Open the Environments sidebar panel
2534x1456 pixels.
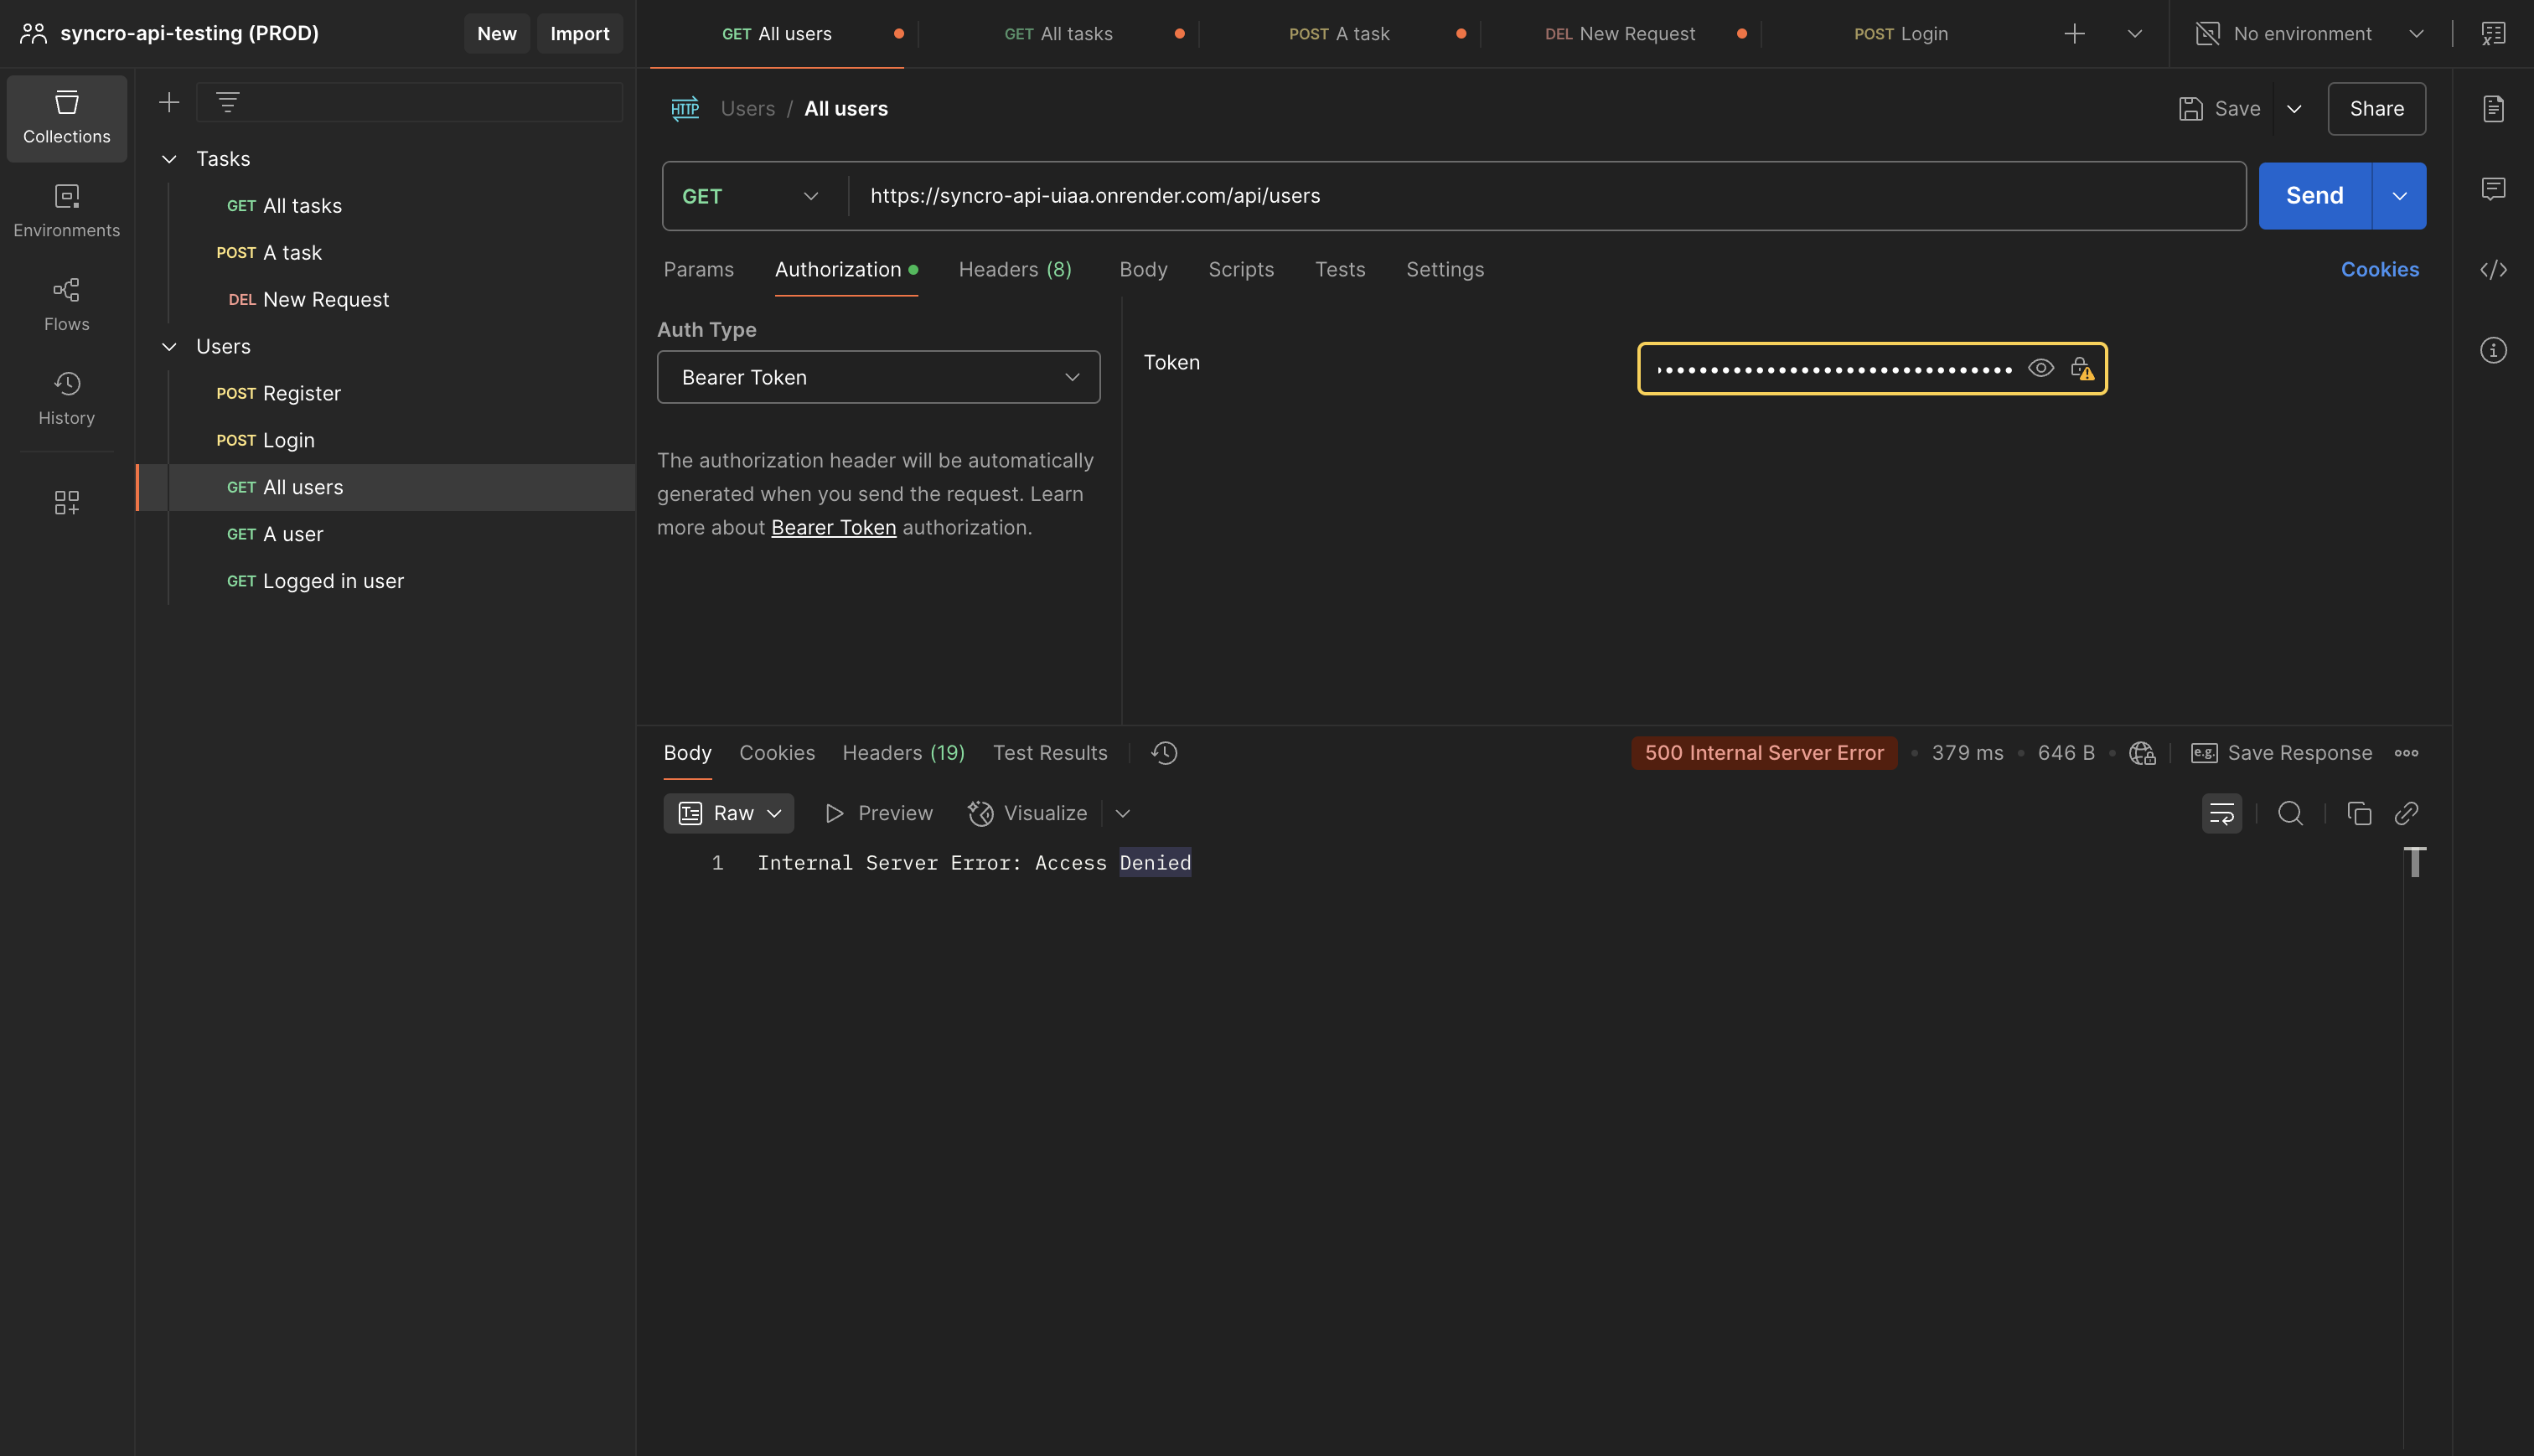[67, 211]
